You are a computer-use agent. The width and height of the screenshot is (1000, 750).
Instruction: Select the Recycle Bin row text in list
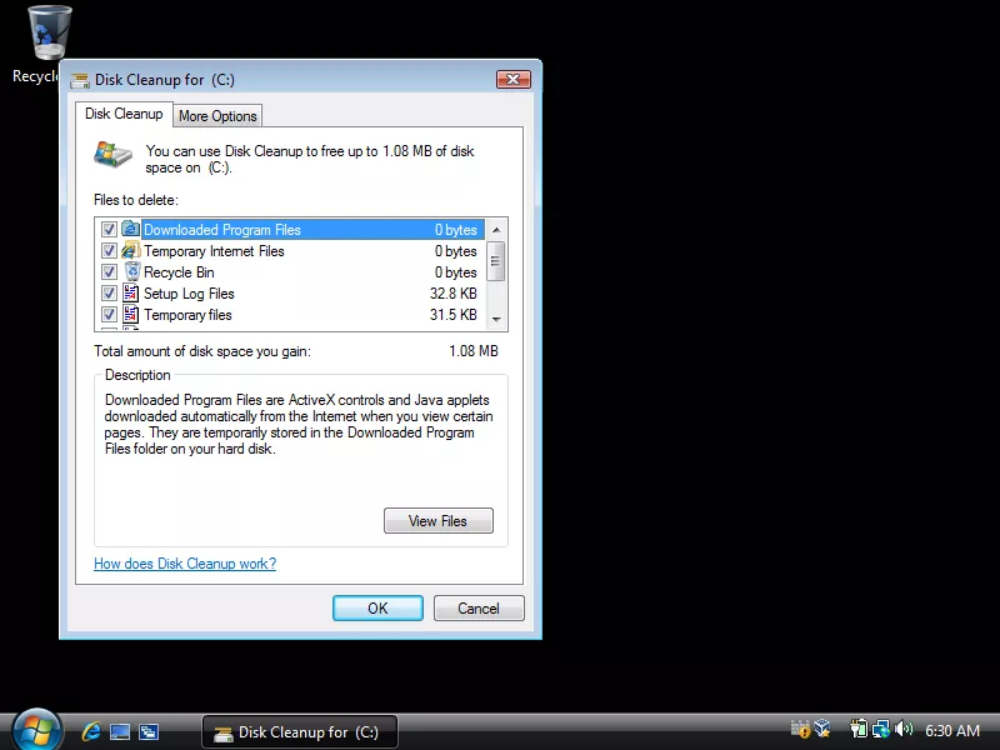(x=179, y=272)
